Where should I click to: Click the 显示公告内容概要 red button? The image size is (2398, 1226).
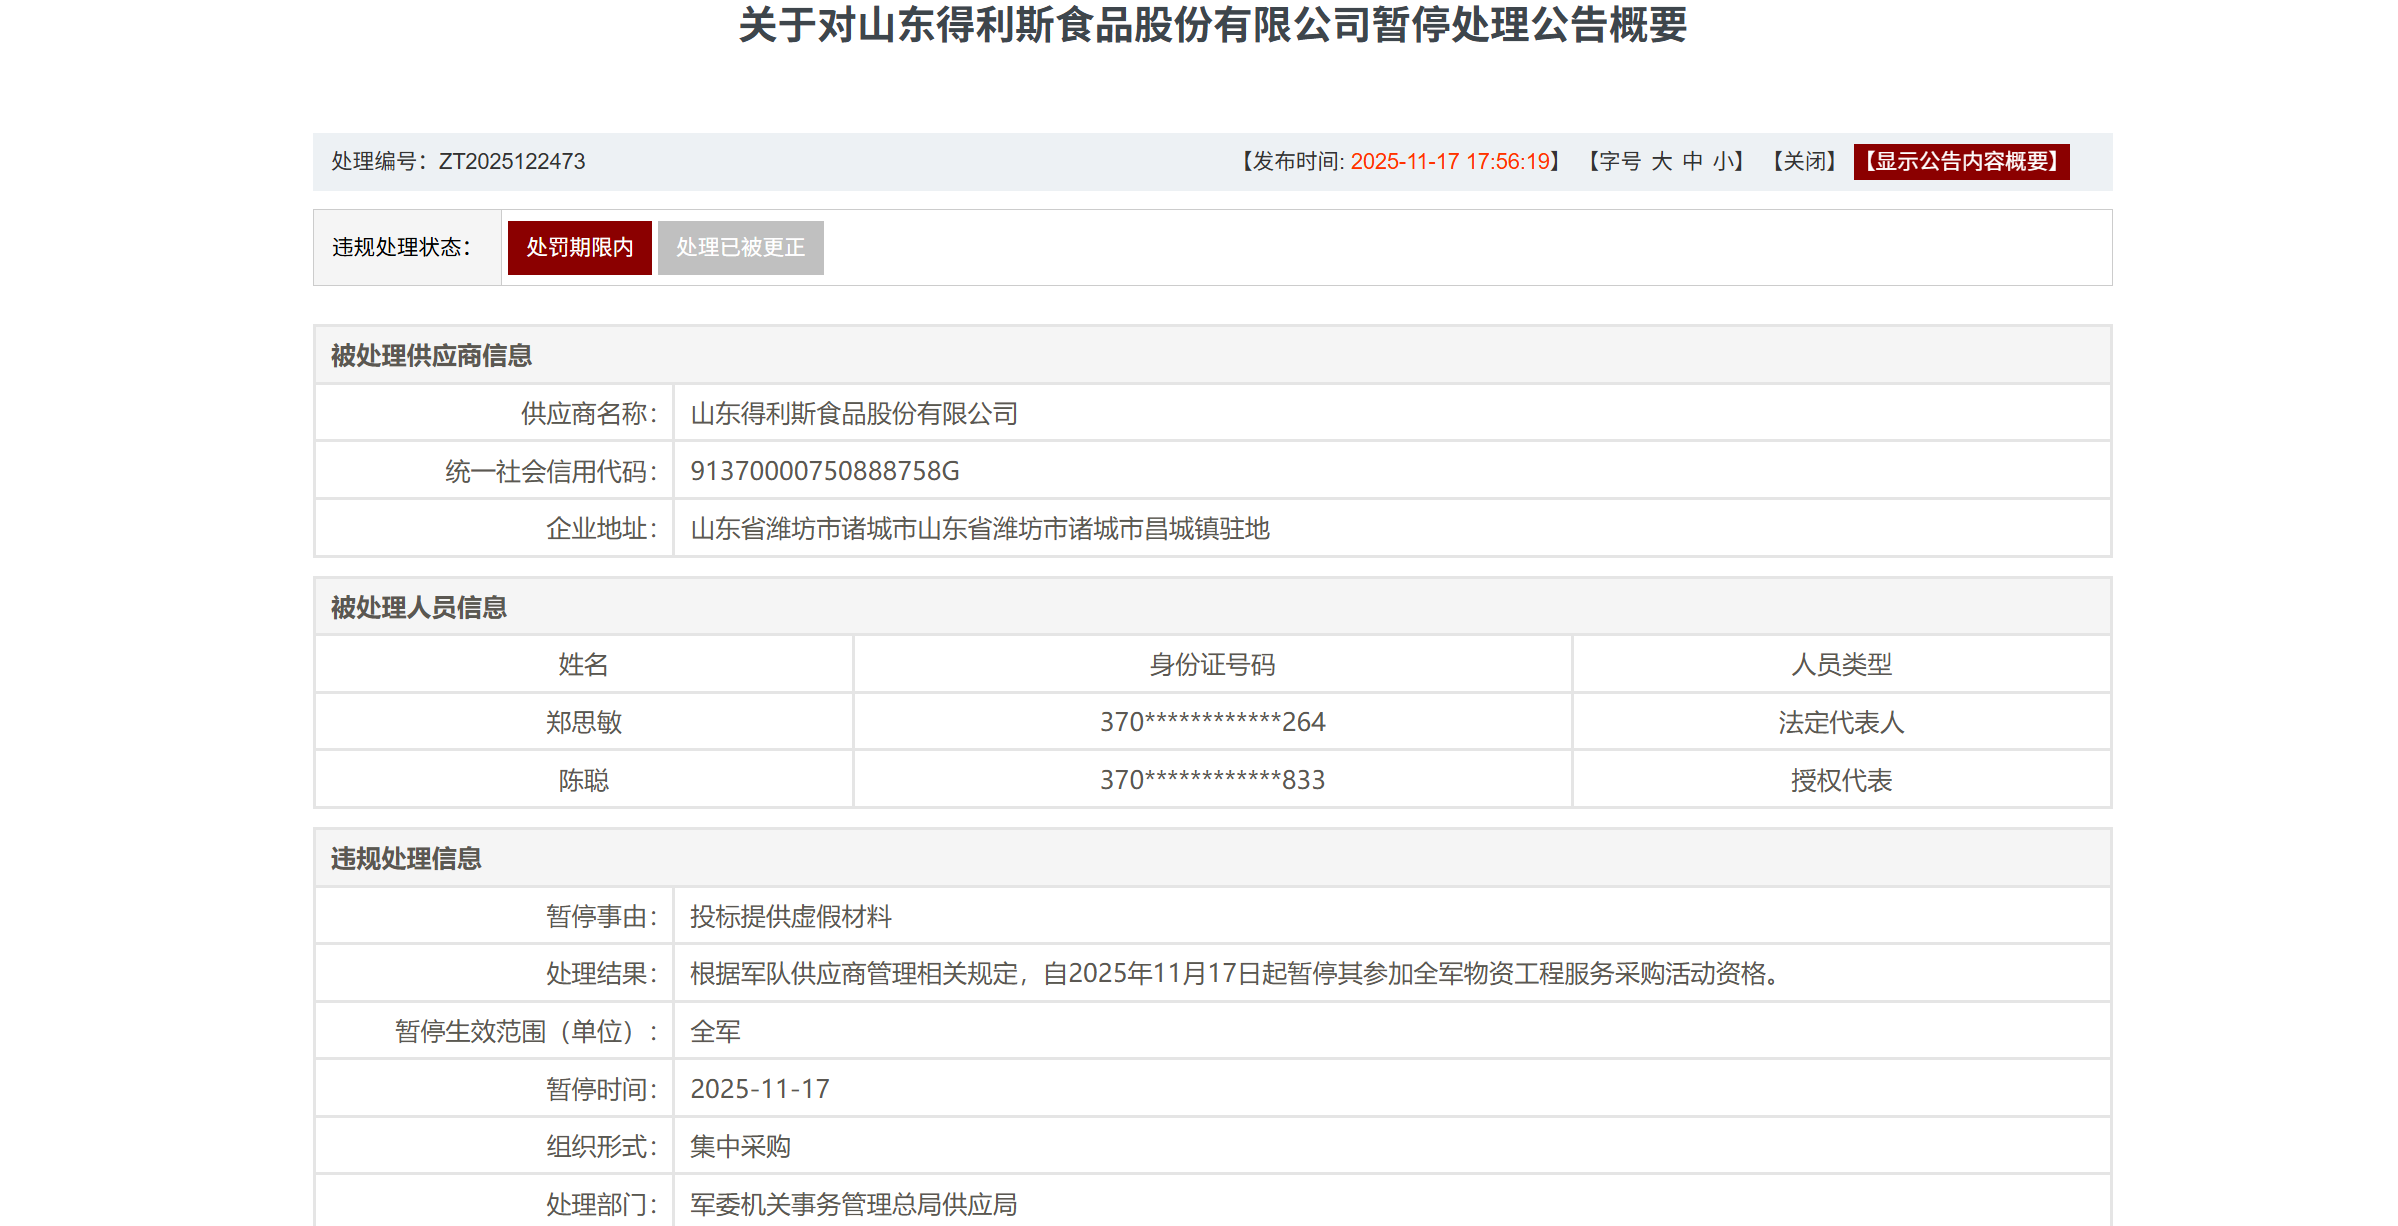point(1961,162)
